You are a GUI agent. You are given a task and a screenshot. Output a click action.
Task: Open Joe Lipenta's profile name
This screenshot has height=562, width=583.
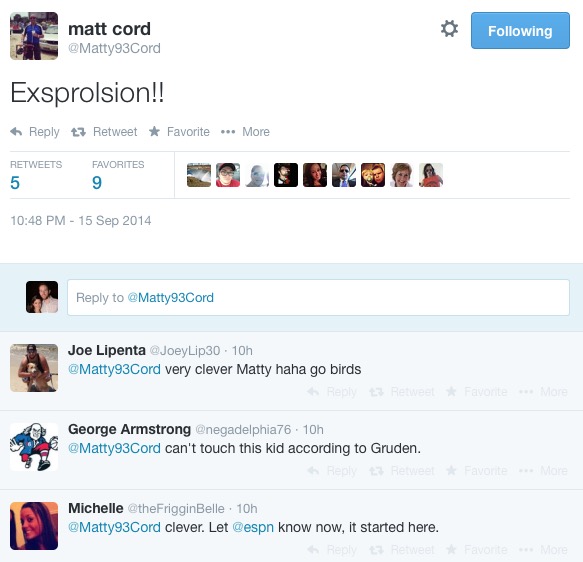[107, 350]
